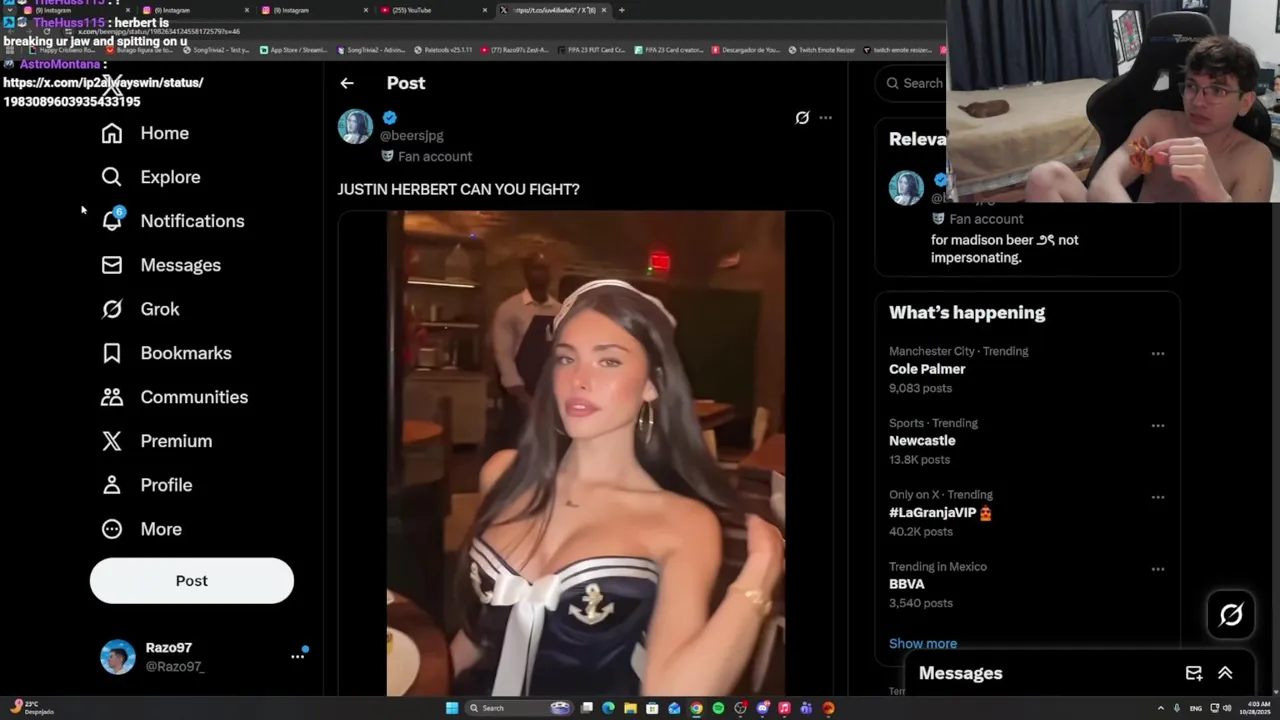
Task: Open Premium in the X sidebar
Action: click(x=157, y=441)
